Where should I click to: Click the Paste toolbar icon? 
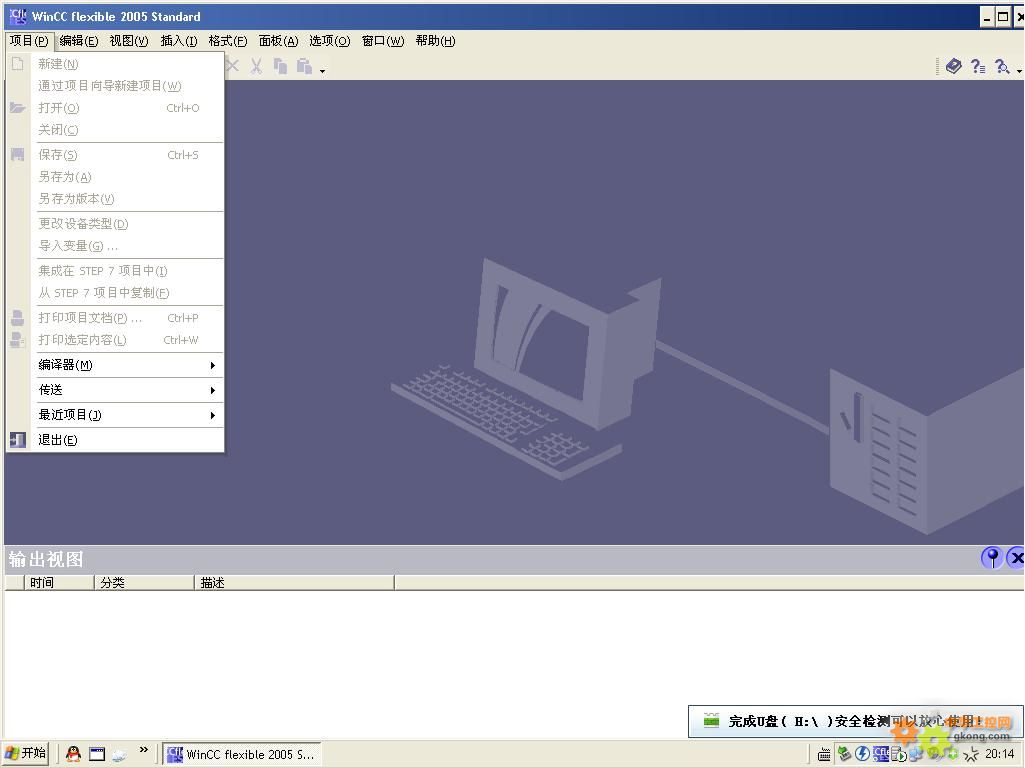[305, 65]
